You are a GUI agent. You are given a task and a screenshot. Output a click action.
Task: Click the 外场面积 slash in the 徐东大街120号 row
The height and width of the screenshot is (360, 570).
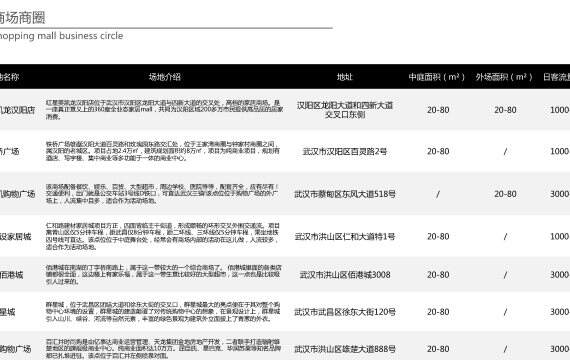tap(505, 312)
